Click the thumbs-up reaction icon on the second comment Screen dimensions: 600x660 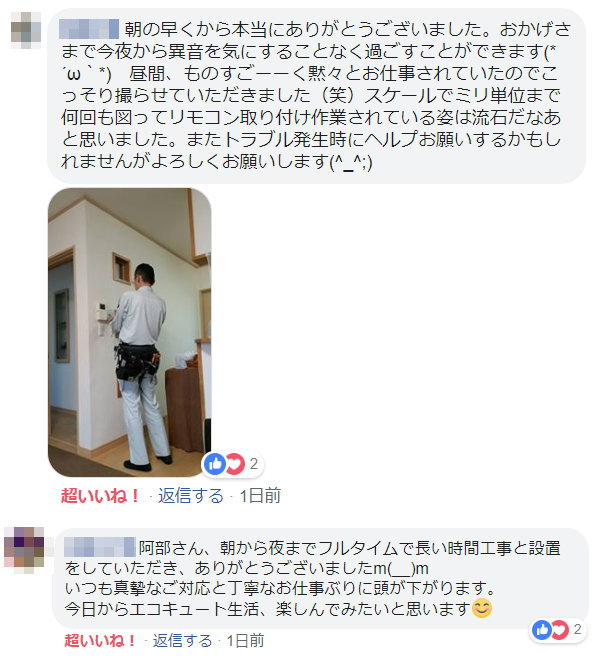(543, 630)
